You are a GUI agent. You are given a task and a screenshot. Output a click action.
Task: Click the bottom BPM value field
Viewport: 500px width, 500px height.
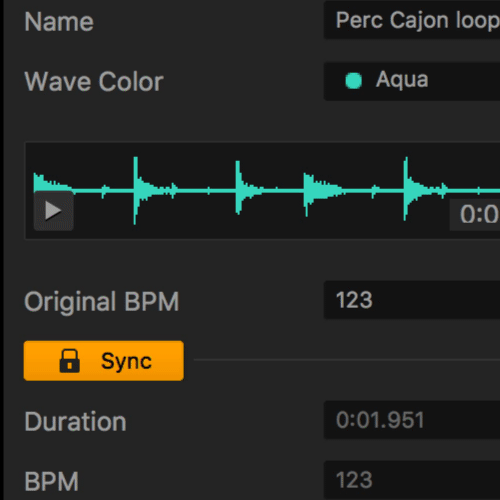click(x=412, y=480)
